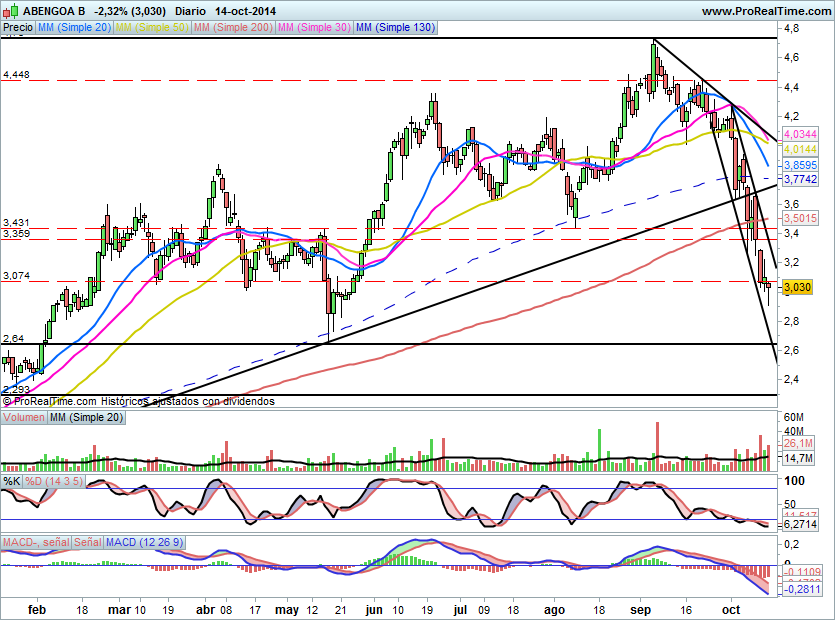Click the 14-oct-2014 date in title
Image resolution: width=835 pixels, height=620 pixels.
coord(245,11)
